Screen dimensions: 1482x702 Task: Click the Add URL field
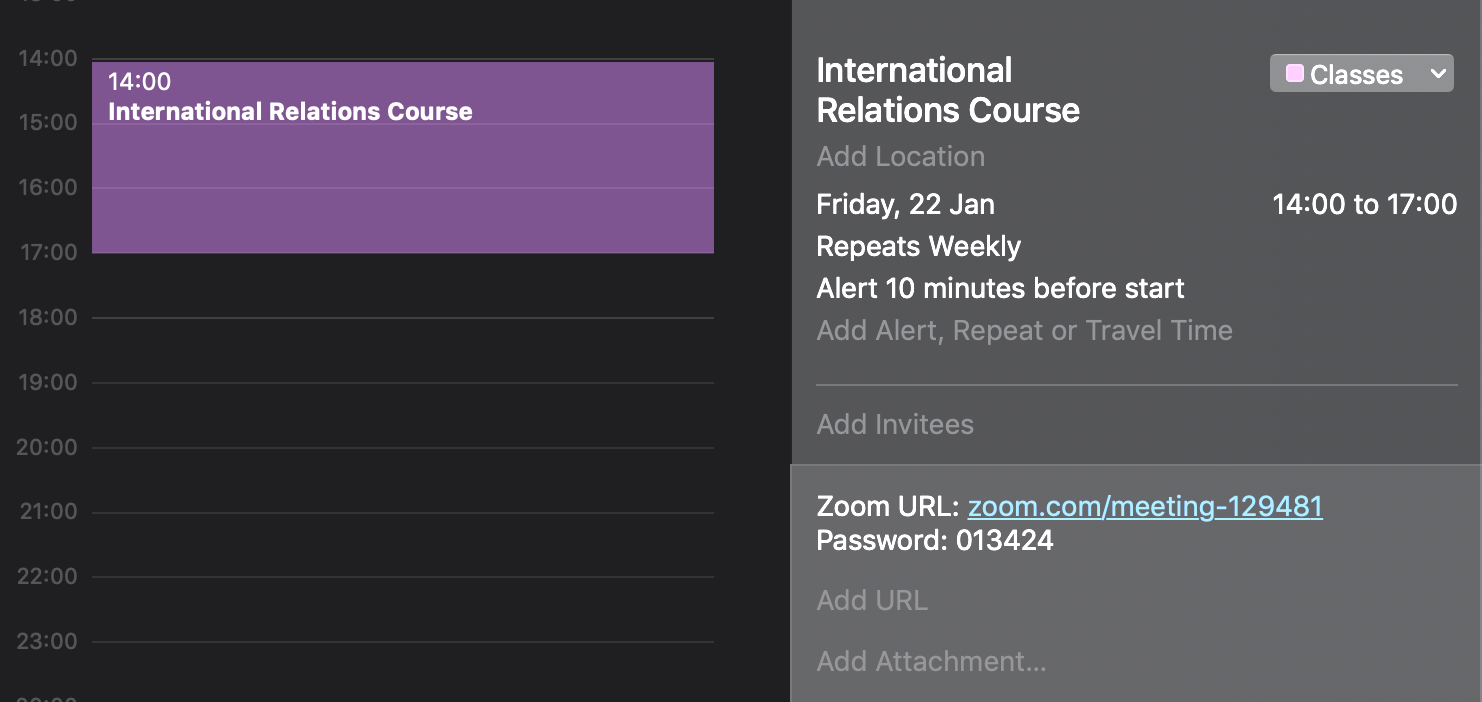(x=872, y=601)
